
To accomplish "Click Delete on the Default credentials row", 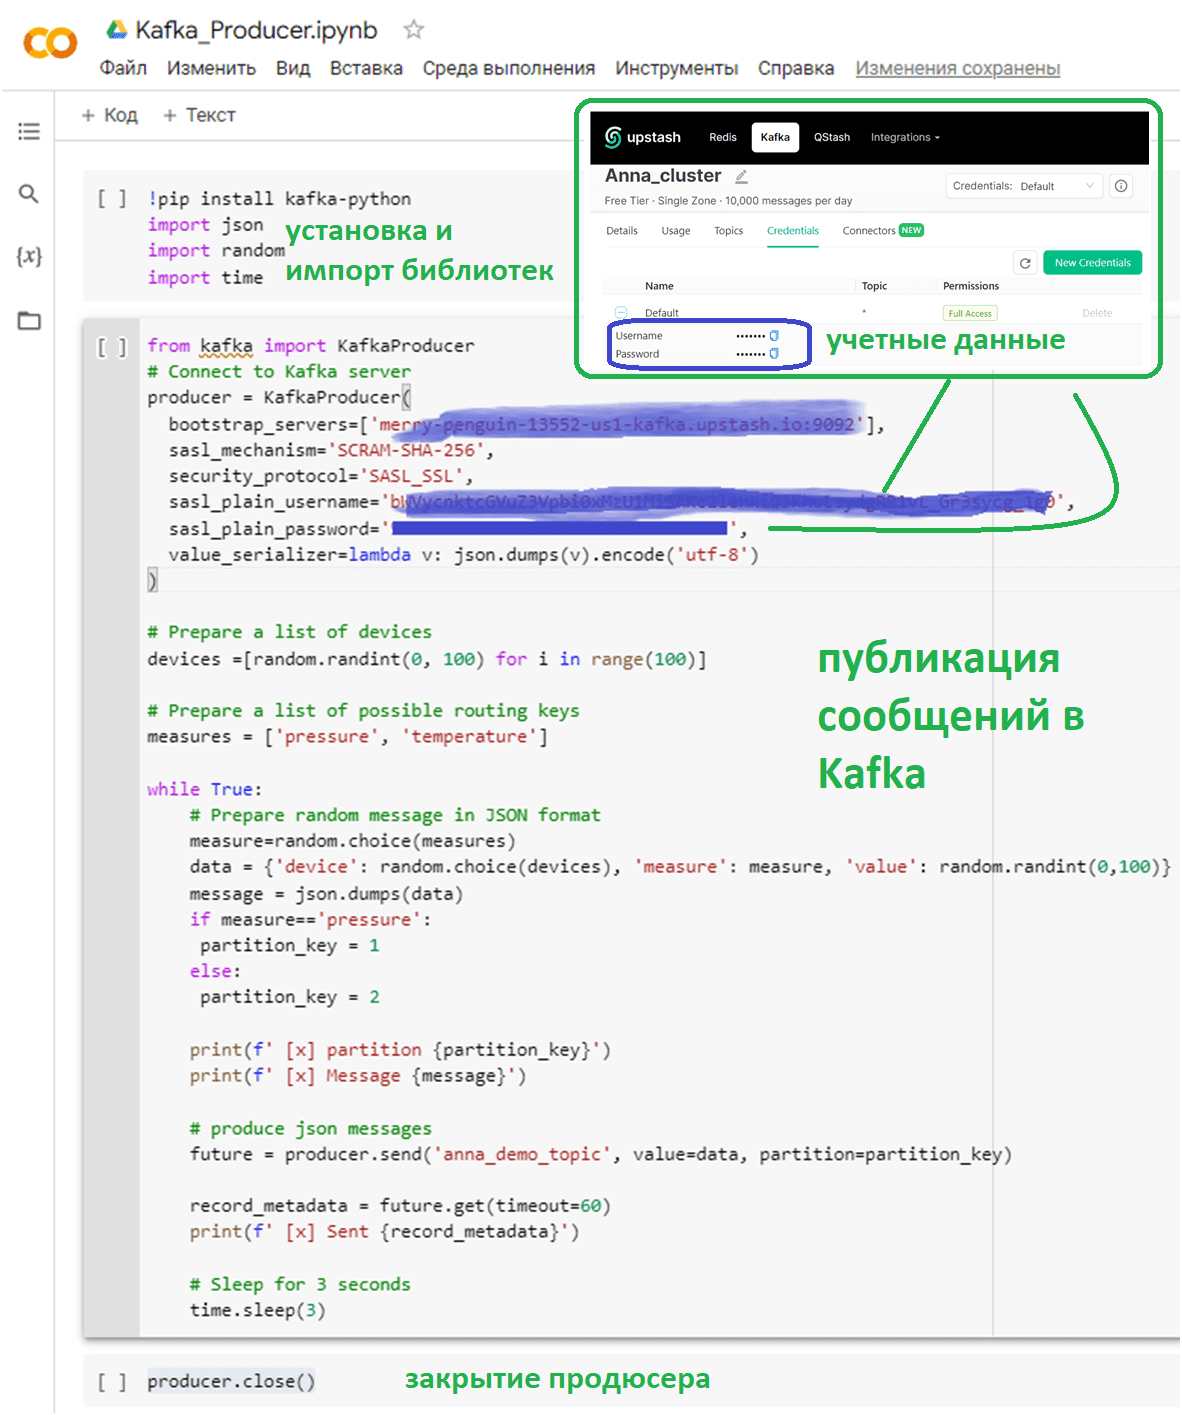I will pyautogui.click(x=1097, y=313).
